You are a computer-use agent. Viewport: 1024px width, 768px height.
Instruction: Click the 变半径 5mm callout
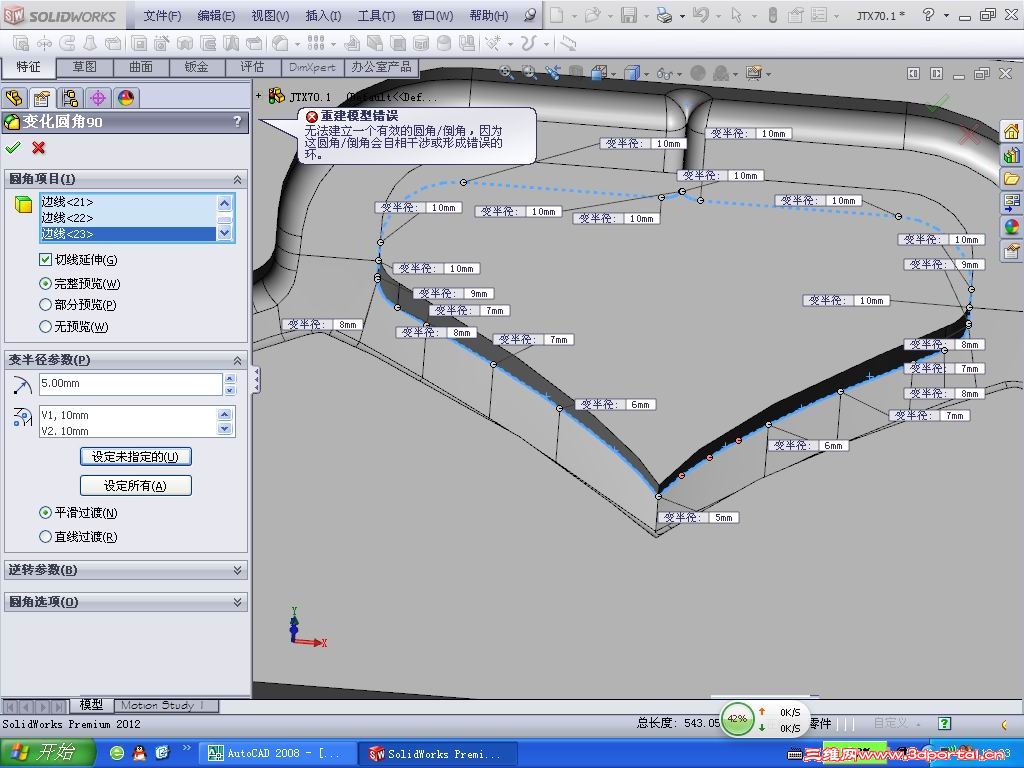click(697, 517)
